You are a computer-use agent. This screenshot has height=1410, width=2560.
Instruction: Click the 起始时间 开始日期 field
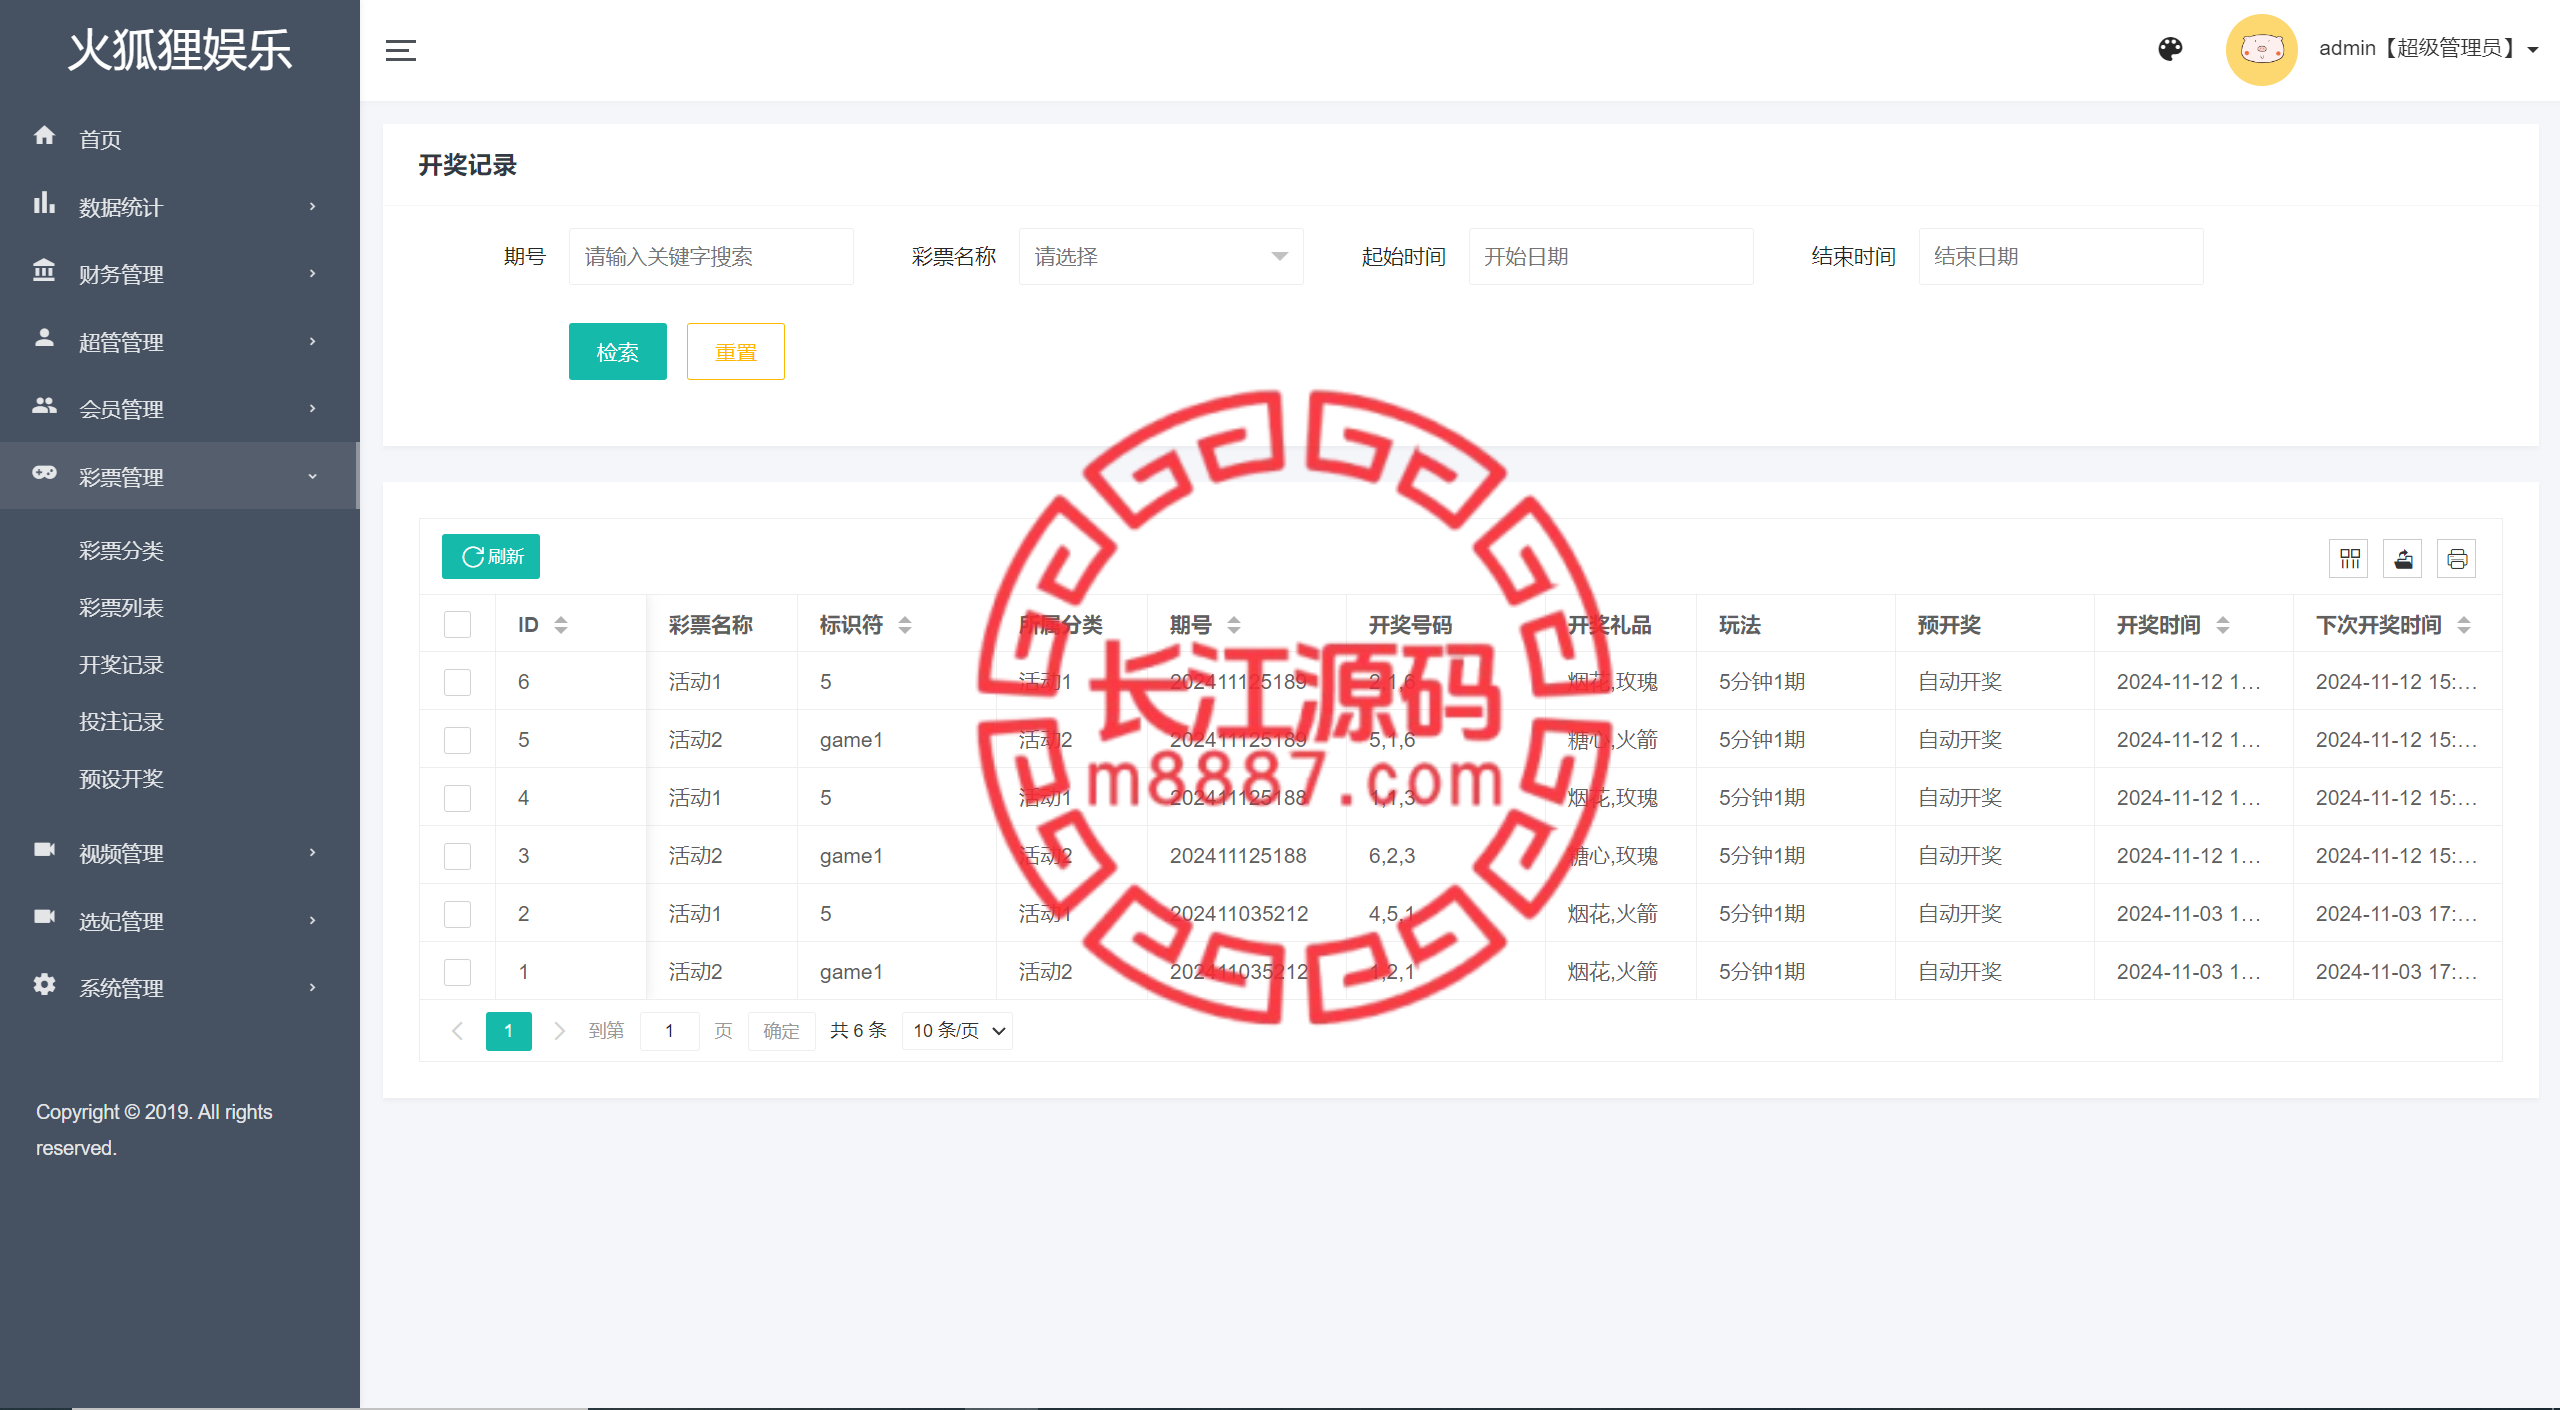(x=1611, y=257)
